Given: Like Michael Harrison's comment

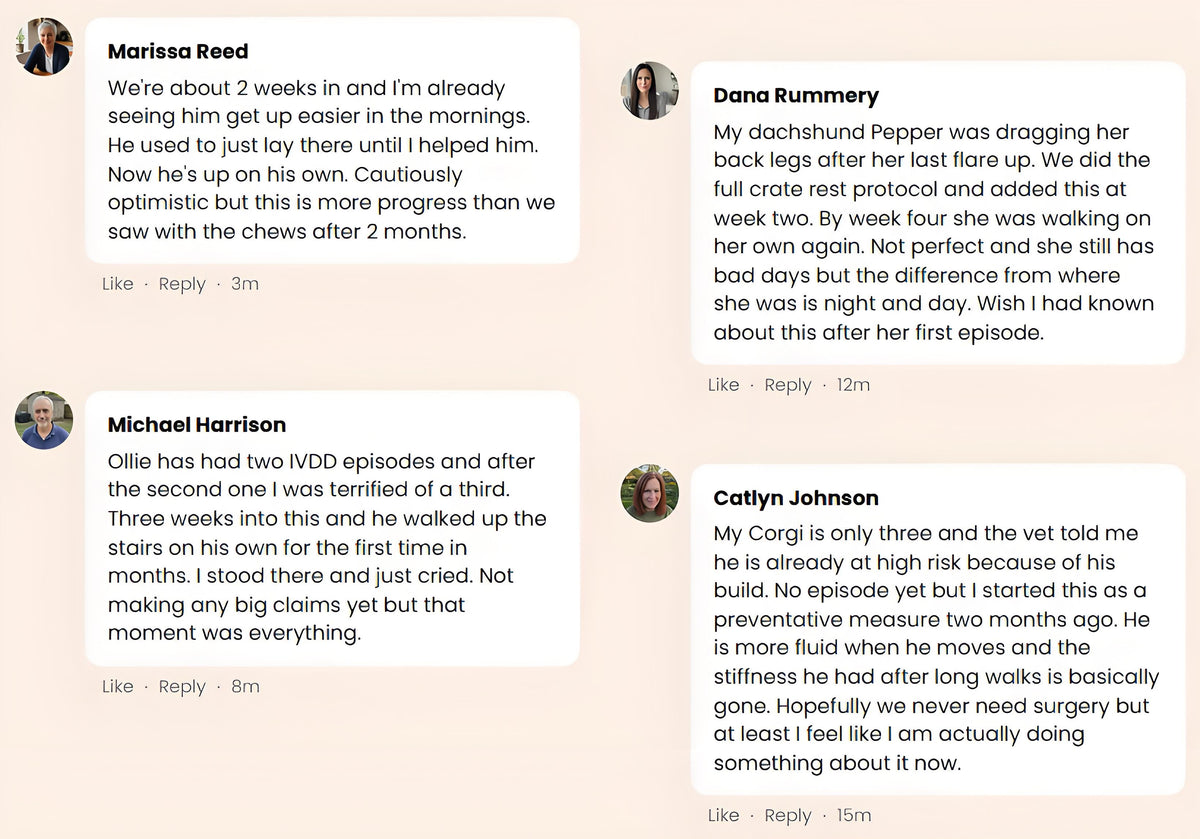Looking at the screenshot, I should coord(118,687).
